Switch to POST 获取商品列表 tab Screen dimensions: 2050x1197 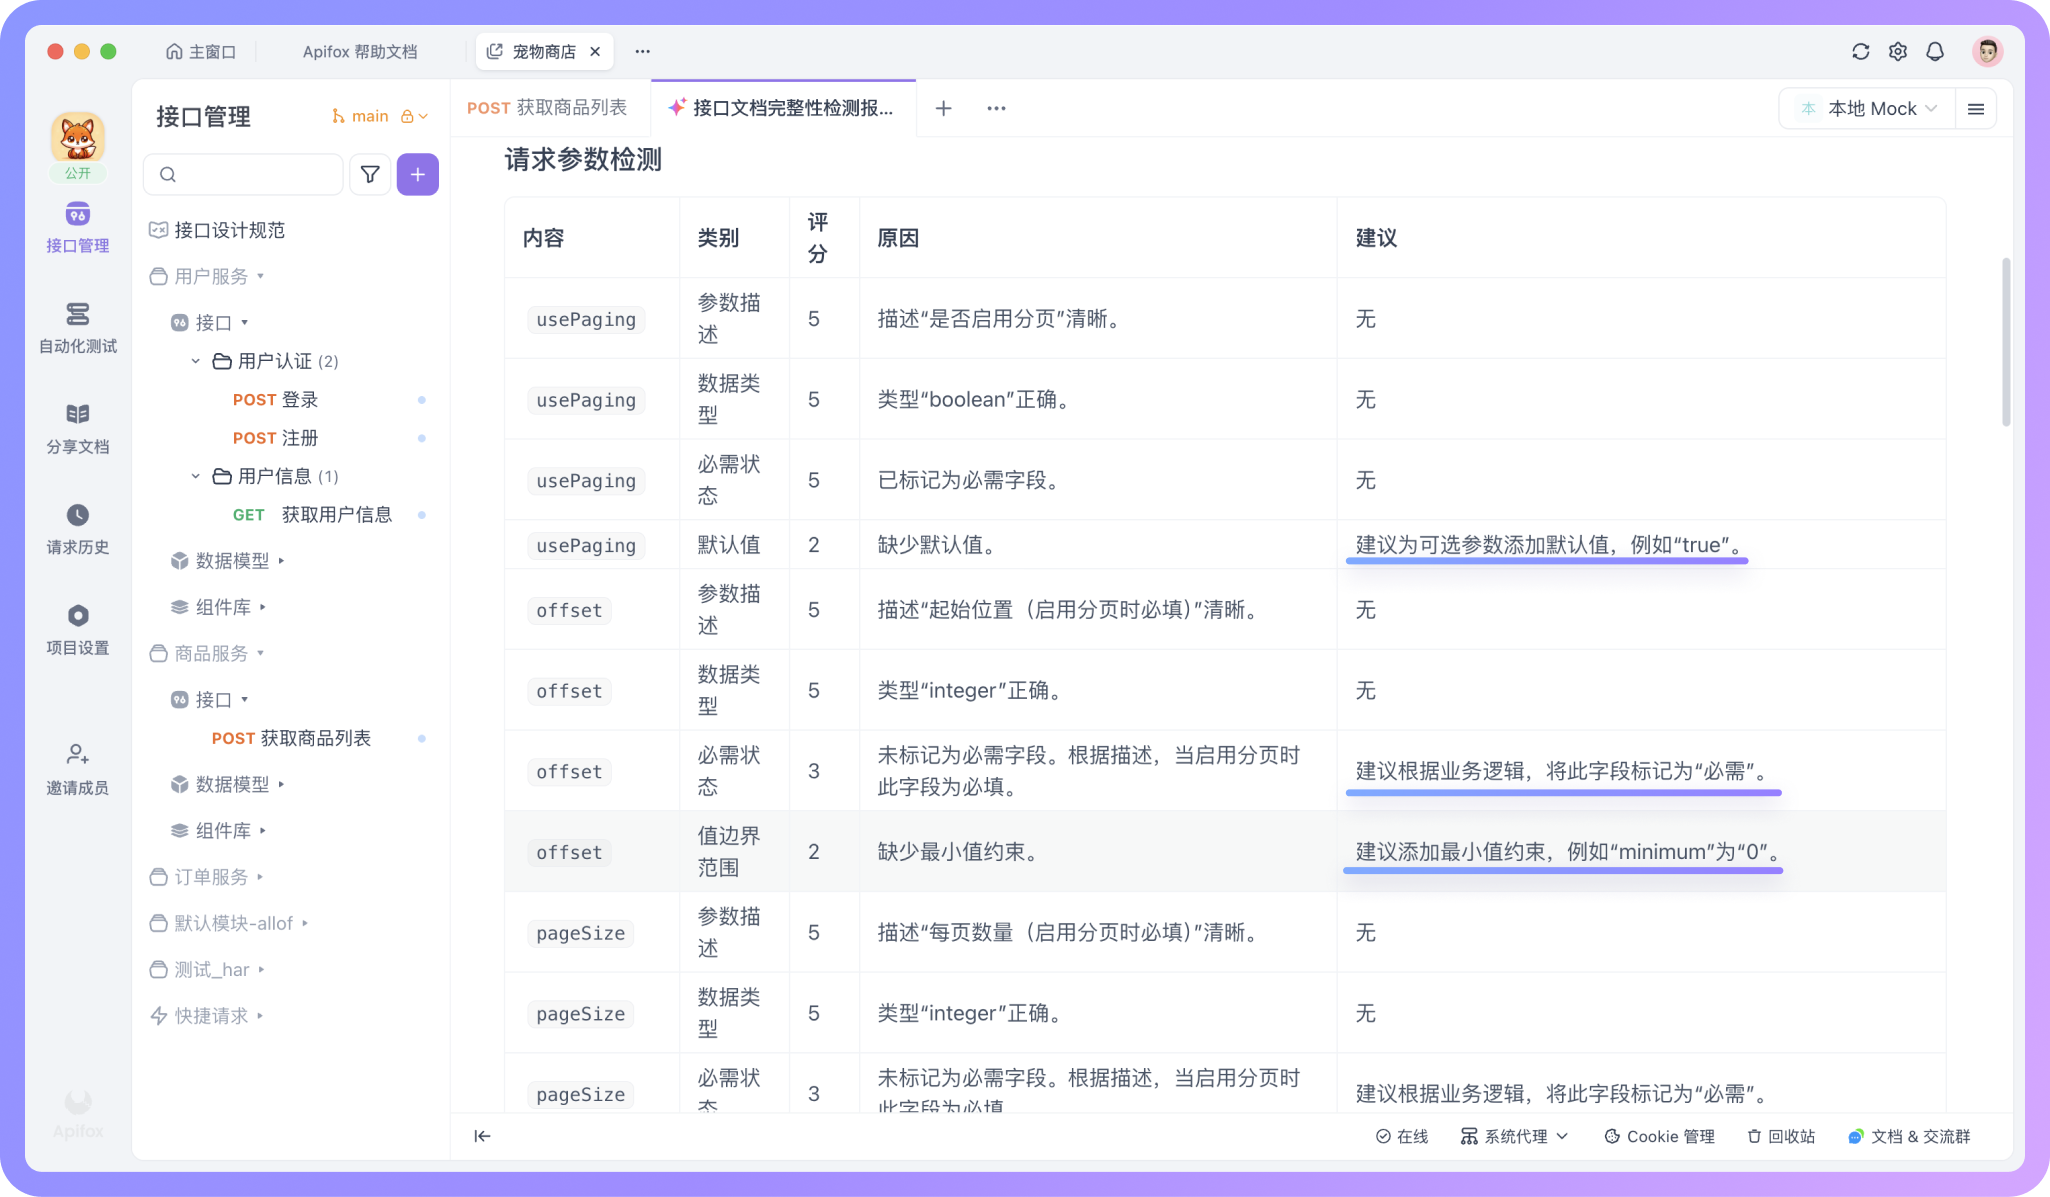tap(547, 108)
